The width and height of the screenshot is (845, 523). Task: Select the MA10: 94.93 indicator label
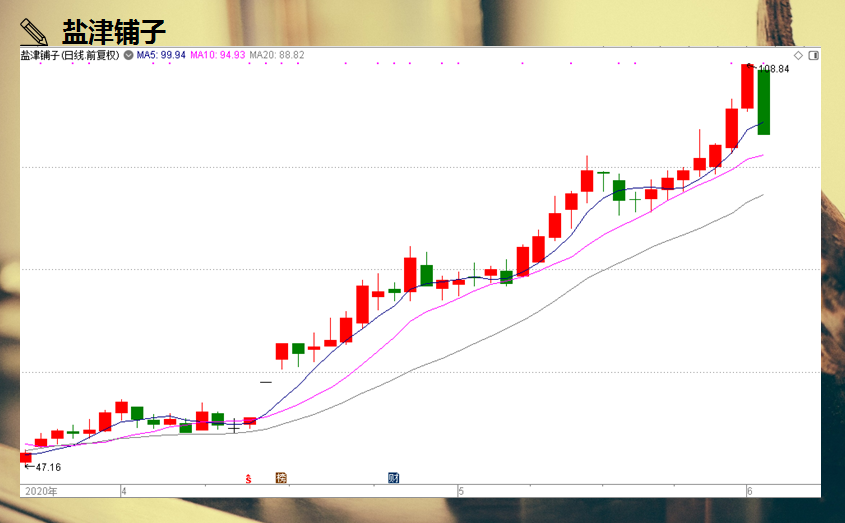(217, 55)
